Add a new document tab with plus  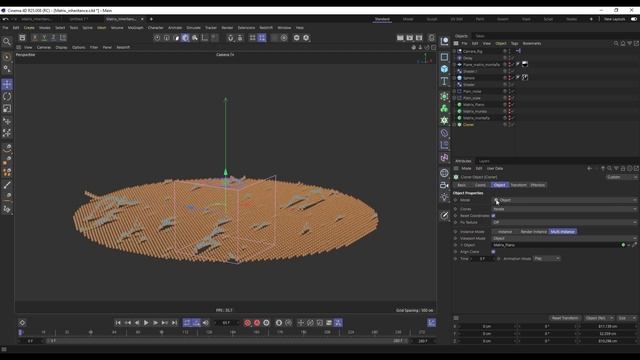pos(151,19)
